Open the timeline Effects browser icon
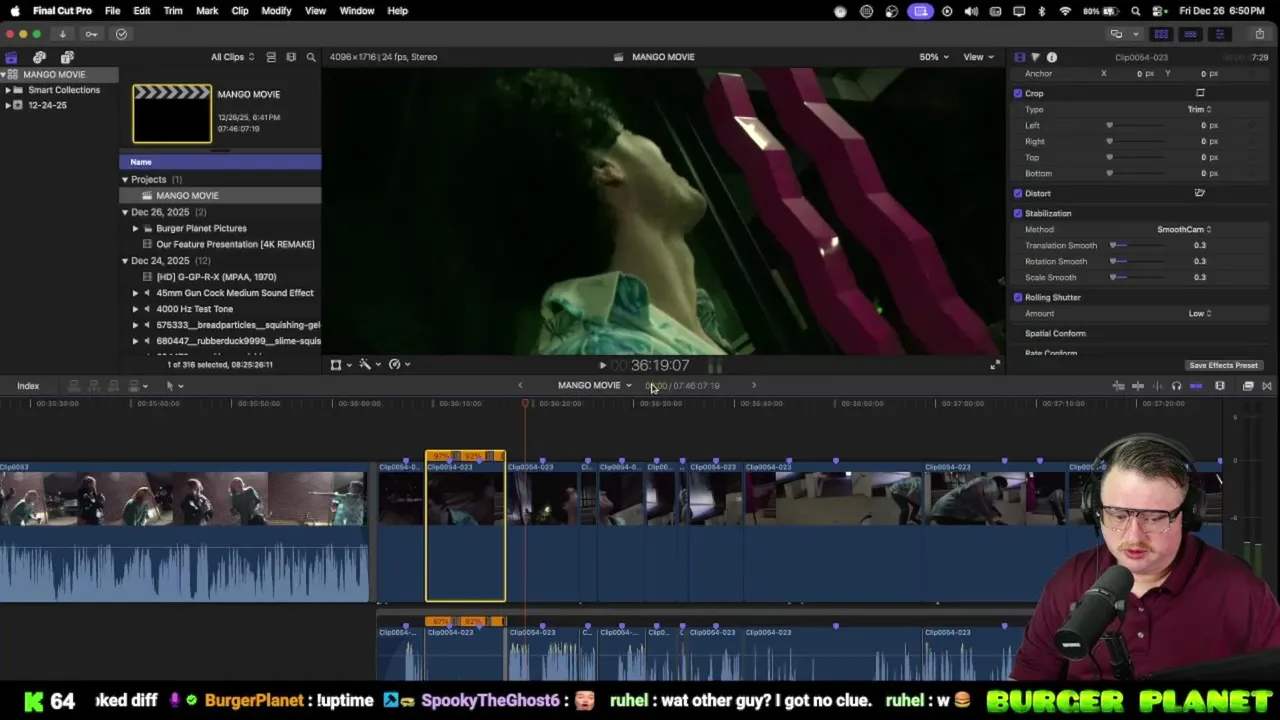Viewport: 1280px width, 720px height. (x=1248, y=386)
